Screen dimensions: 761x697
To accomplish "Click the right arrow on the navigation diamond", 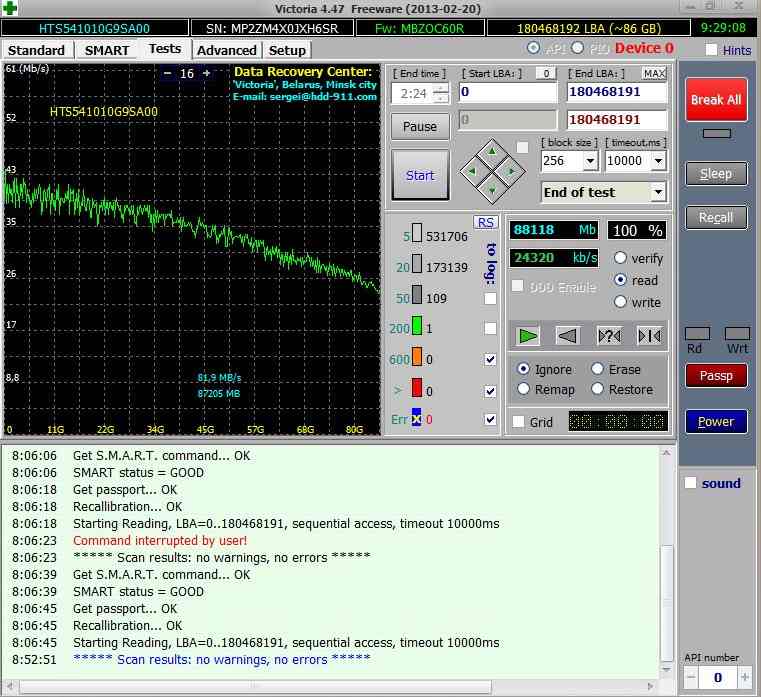I will click(510, 171).
